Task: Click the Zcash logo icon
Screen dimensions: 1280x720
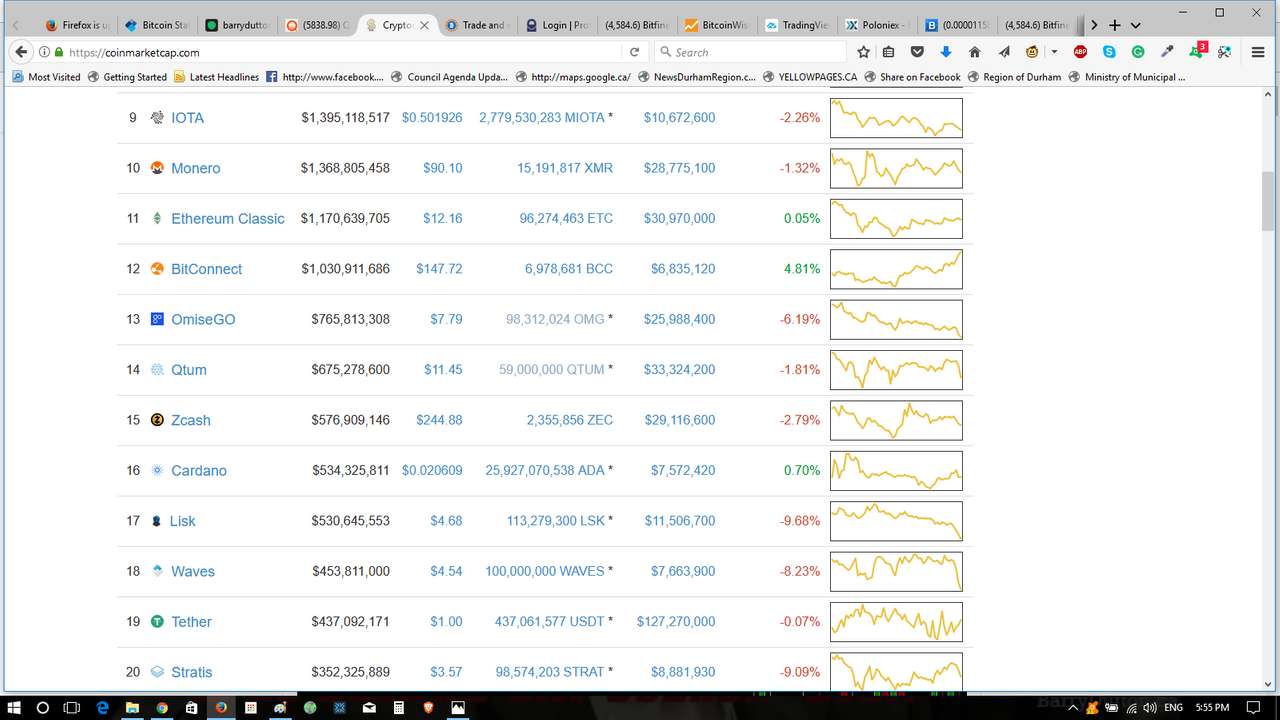Action: point(157,420)
